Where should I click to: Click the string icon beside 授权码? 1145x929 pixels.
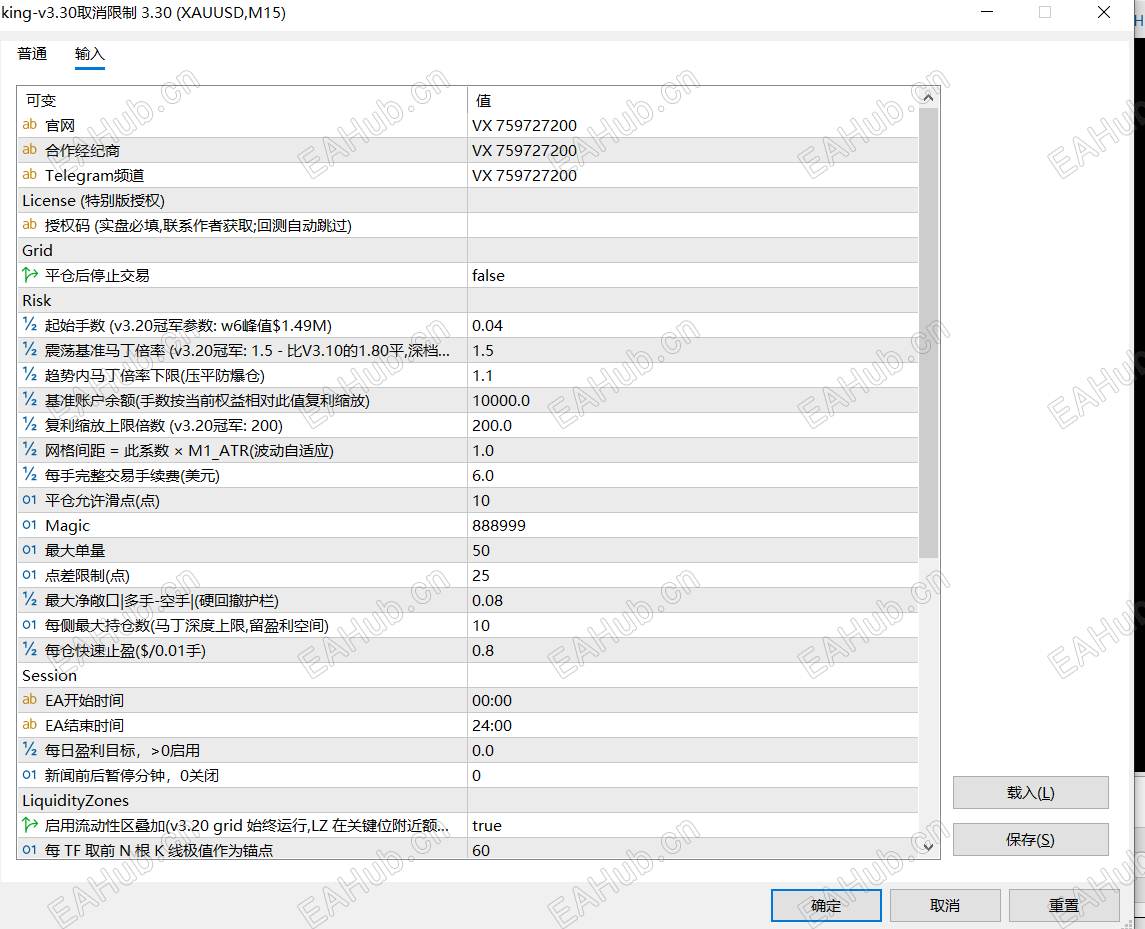click(29, 225)
